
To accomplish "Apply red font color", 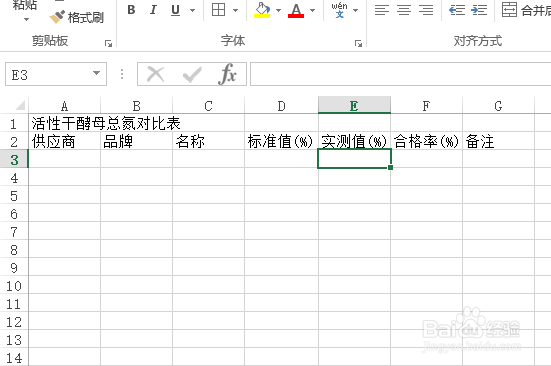I will [x=296, y=10].
